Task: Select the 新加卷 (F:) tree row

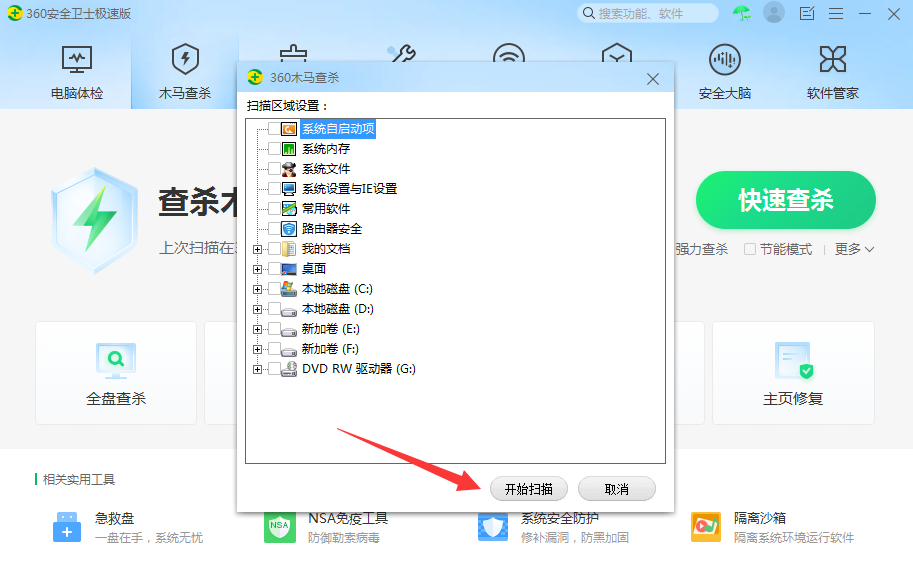Action: [x=330, y=349]
